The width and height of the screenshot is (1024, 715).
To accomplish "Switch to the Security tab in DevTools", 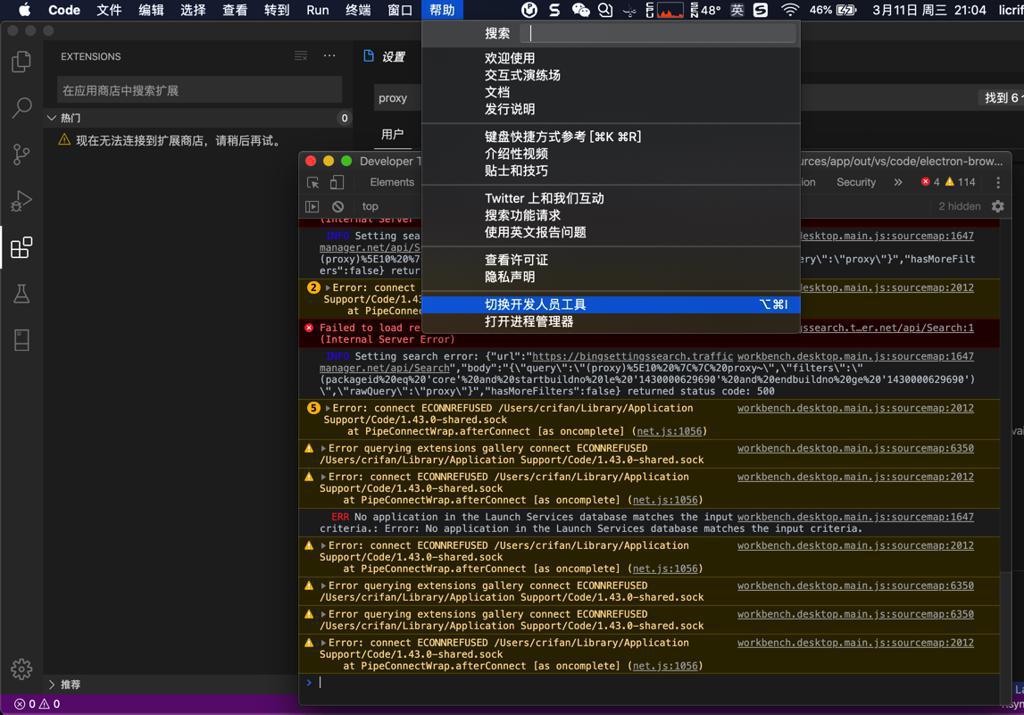I will coord(856,182).
